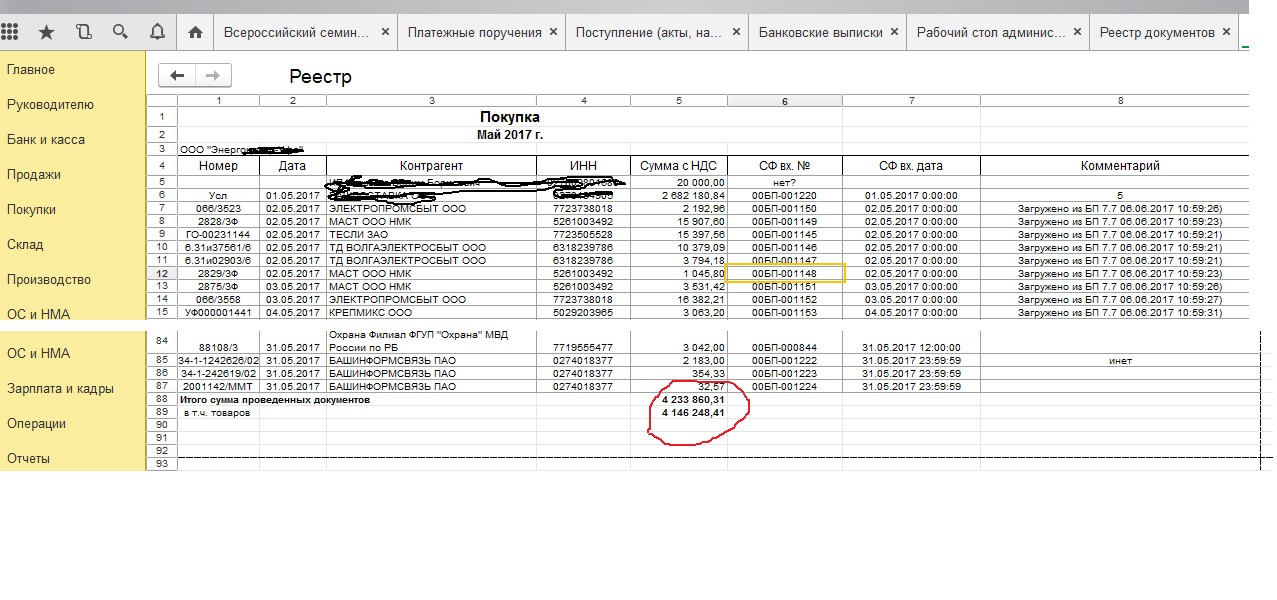Open the Всероссийский семинар tab
The height and width of the screenshot is (600, 1277).
(295, 32)
